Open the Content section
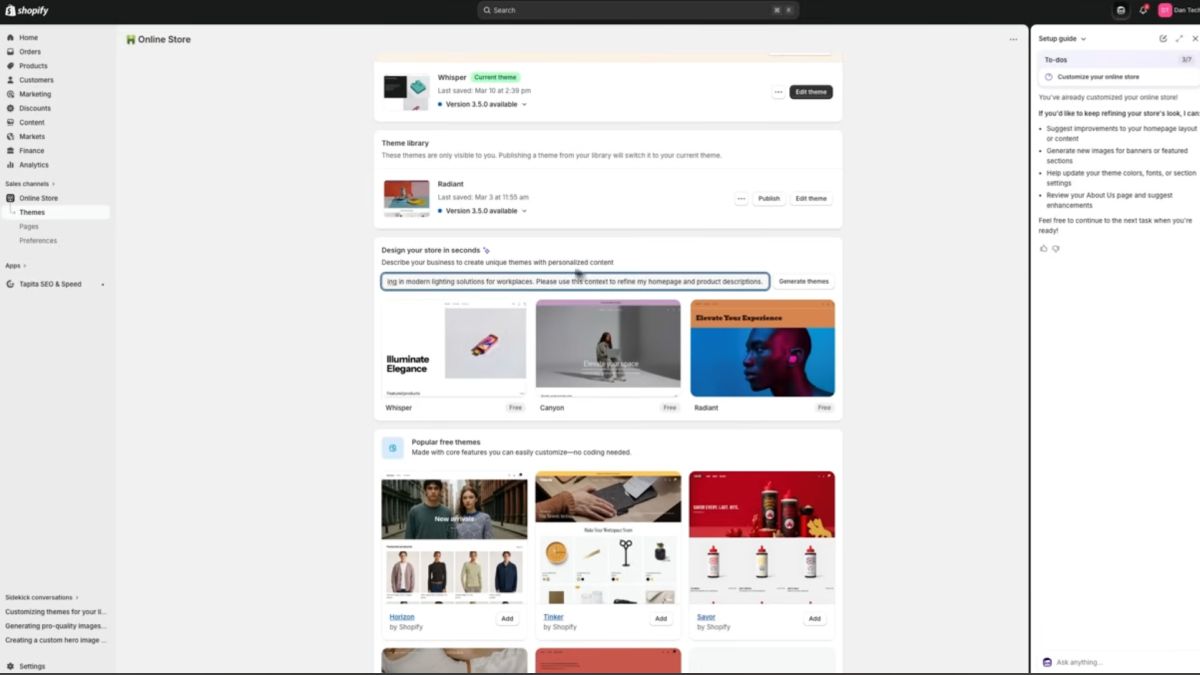The image size is (1200, 675). [x=32, y=122]
